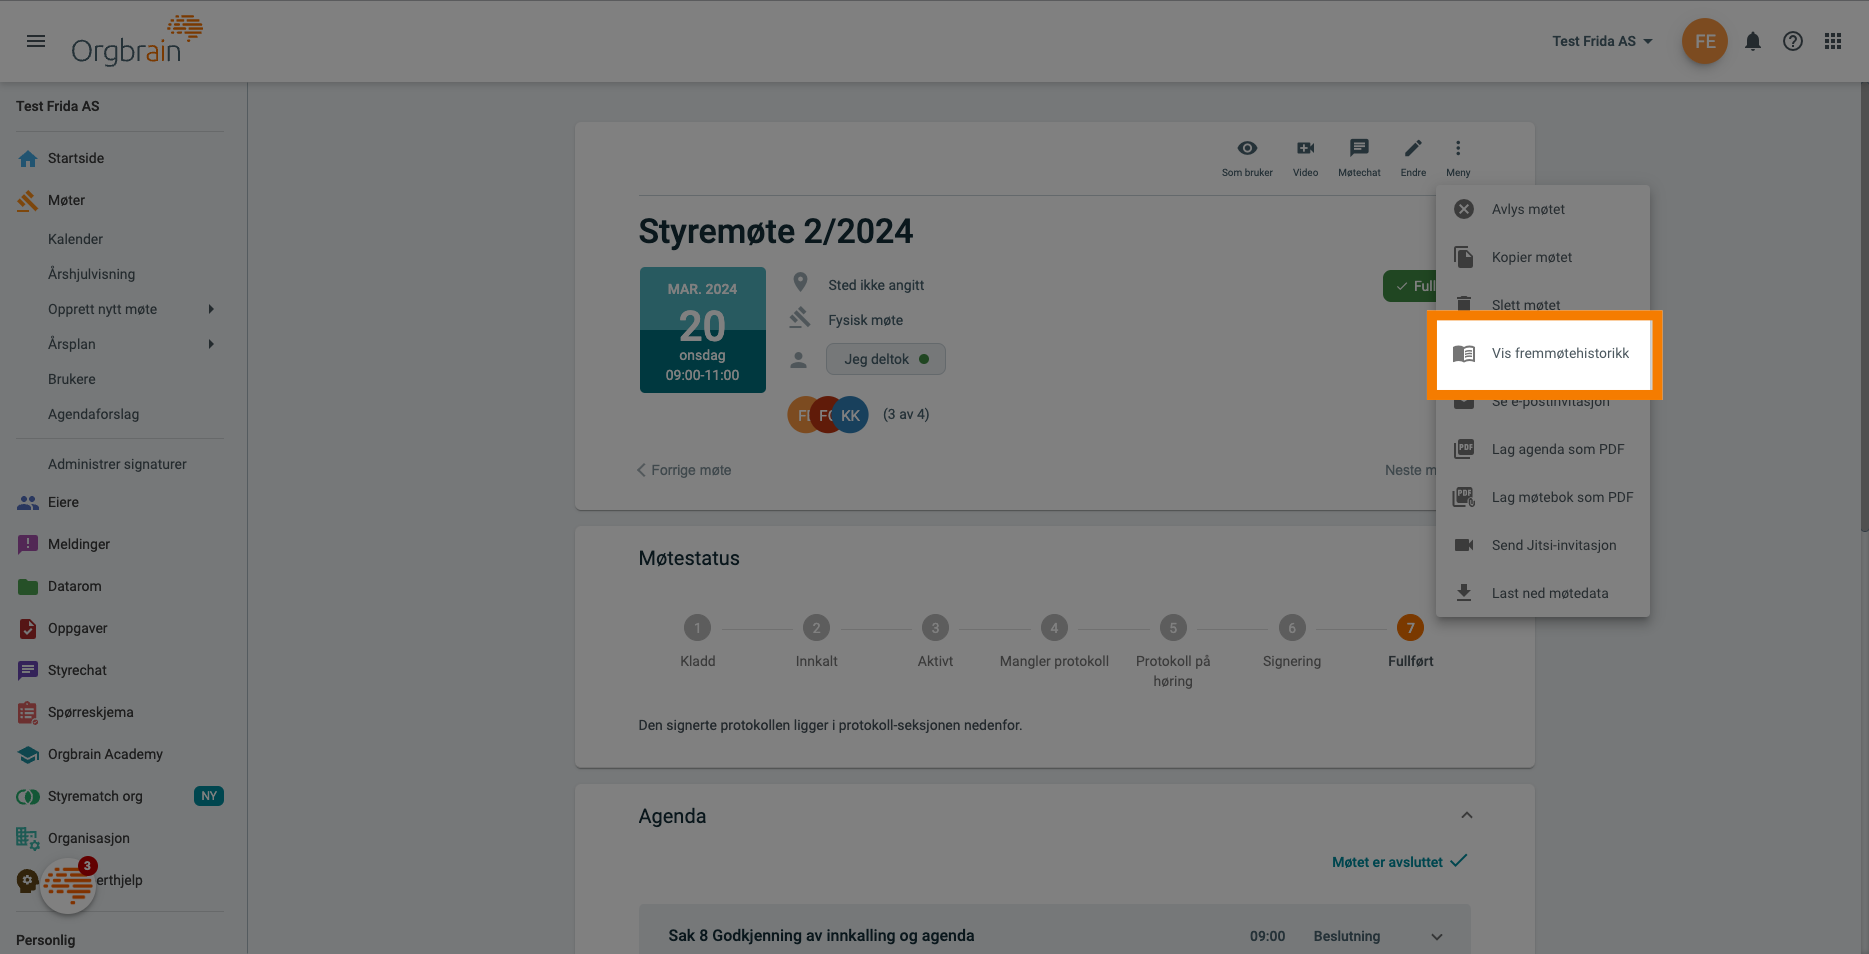Select Avlys møtet from menu

pyautogui.click(x=1543, y=209)
